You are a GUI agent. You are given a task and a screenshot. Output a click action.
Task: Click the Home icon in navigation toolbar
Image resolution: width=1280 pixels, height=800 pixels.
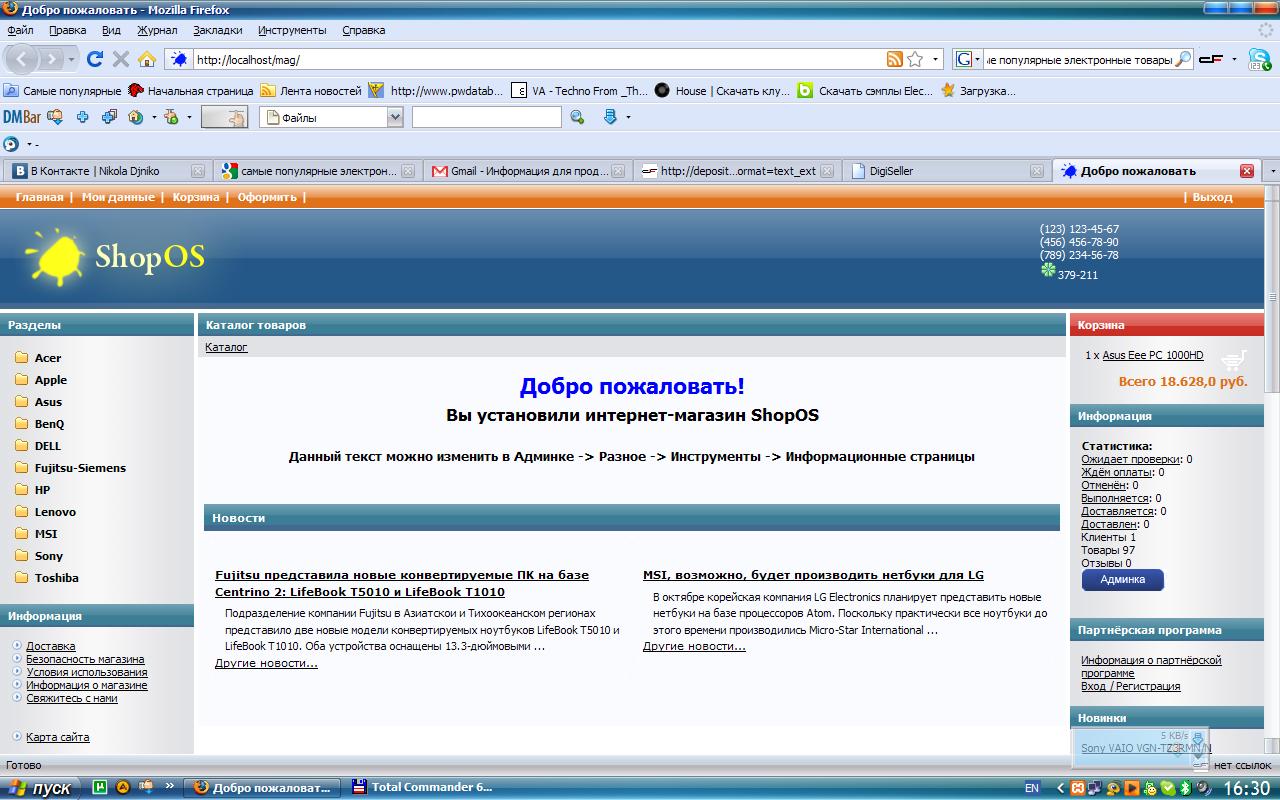tap(147, 59)
